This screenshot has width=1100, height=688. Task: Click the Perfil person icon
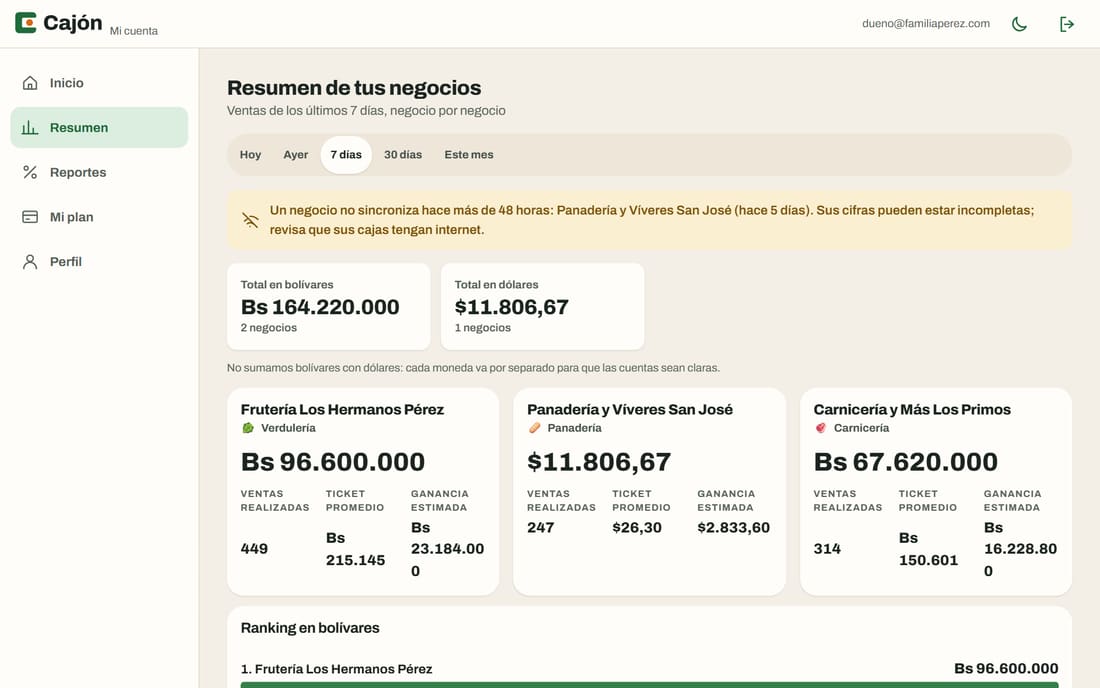pos(29,262)
